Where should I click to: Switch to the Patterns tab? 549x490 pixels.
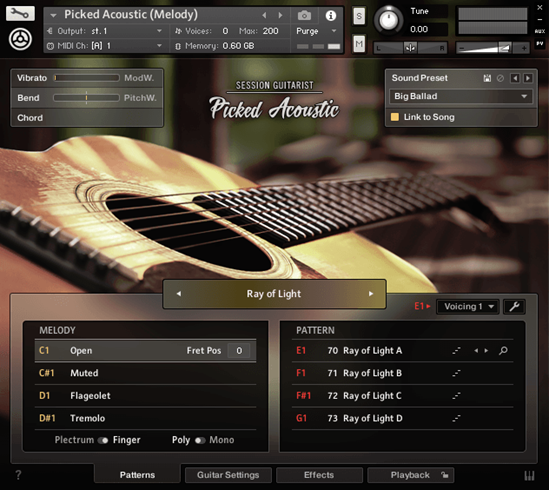[137, 475]
